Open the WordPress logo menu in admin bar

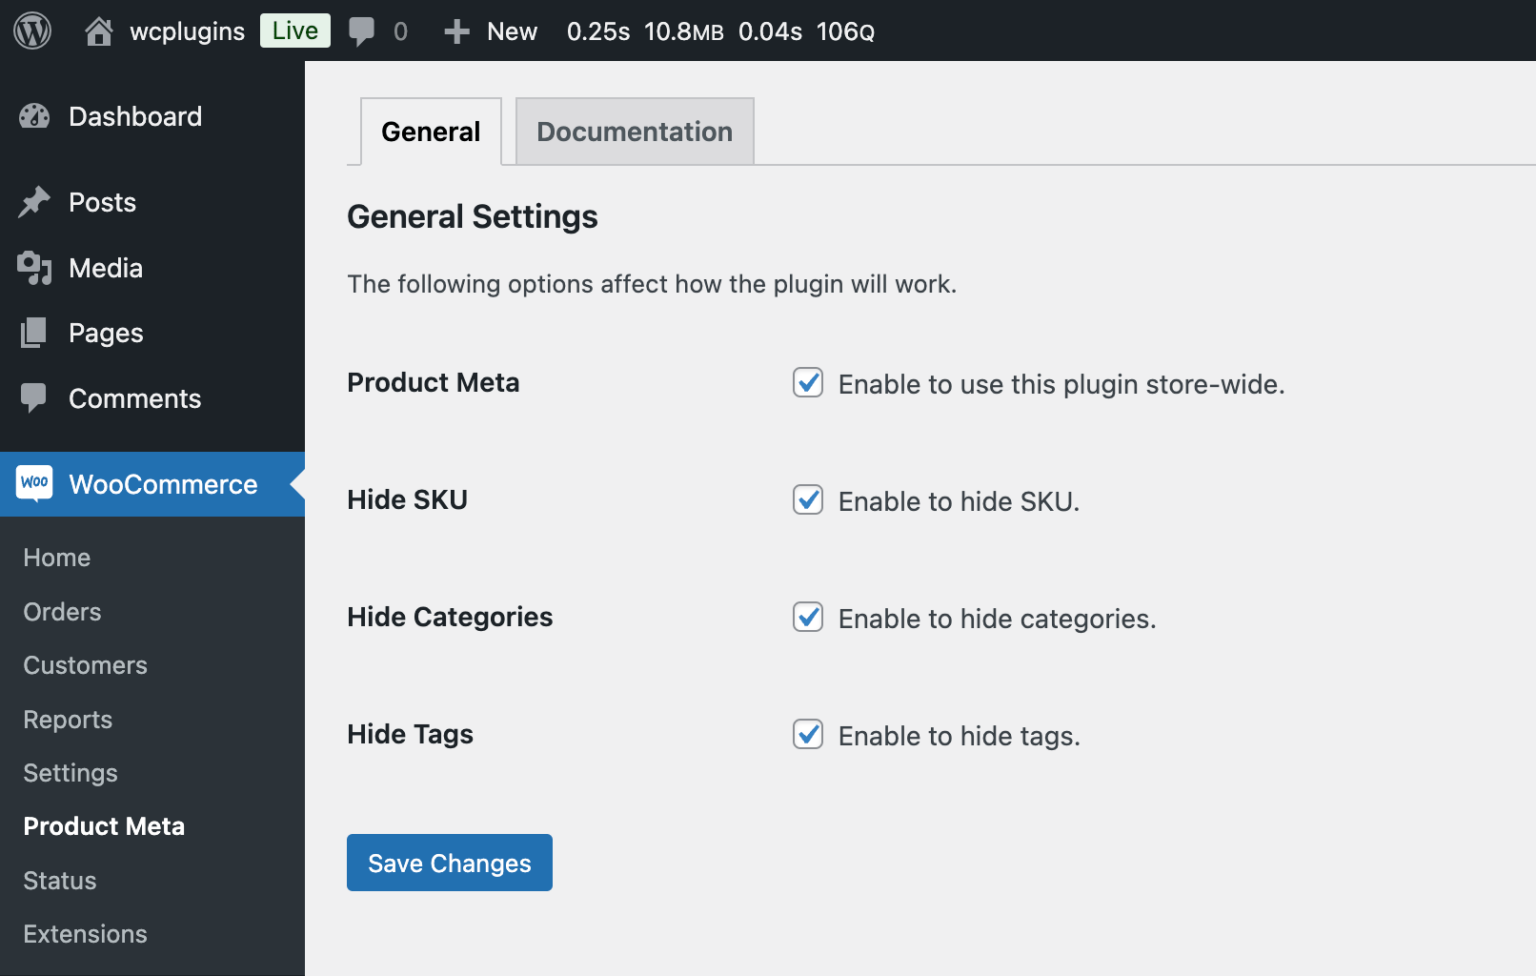coord(32,30)
